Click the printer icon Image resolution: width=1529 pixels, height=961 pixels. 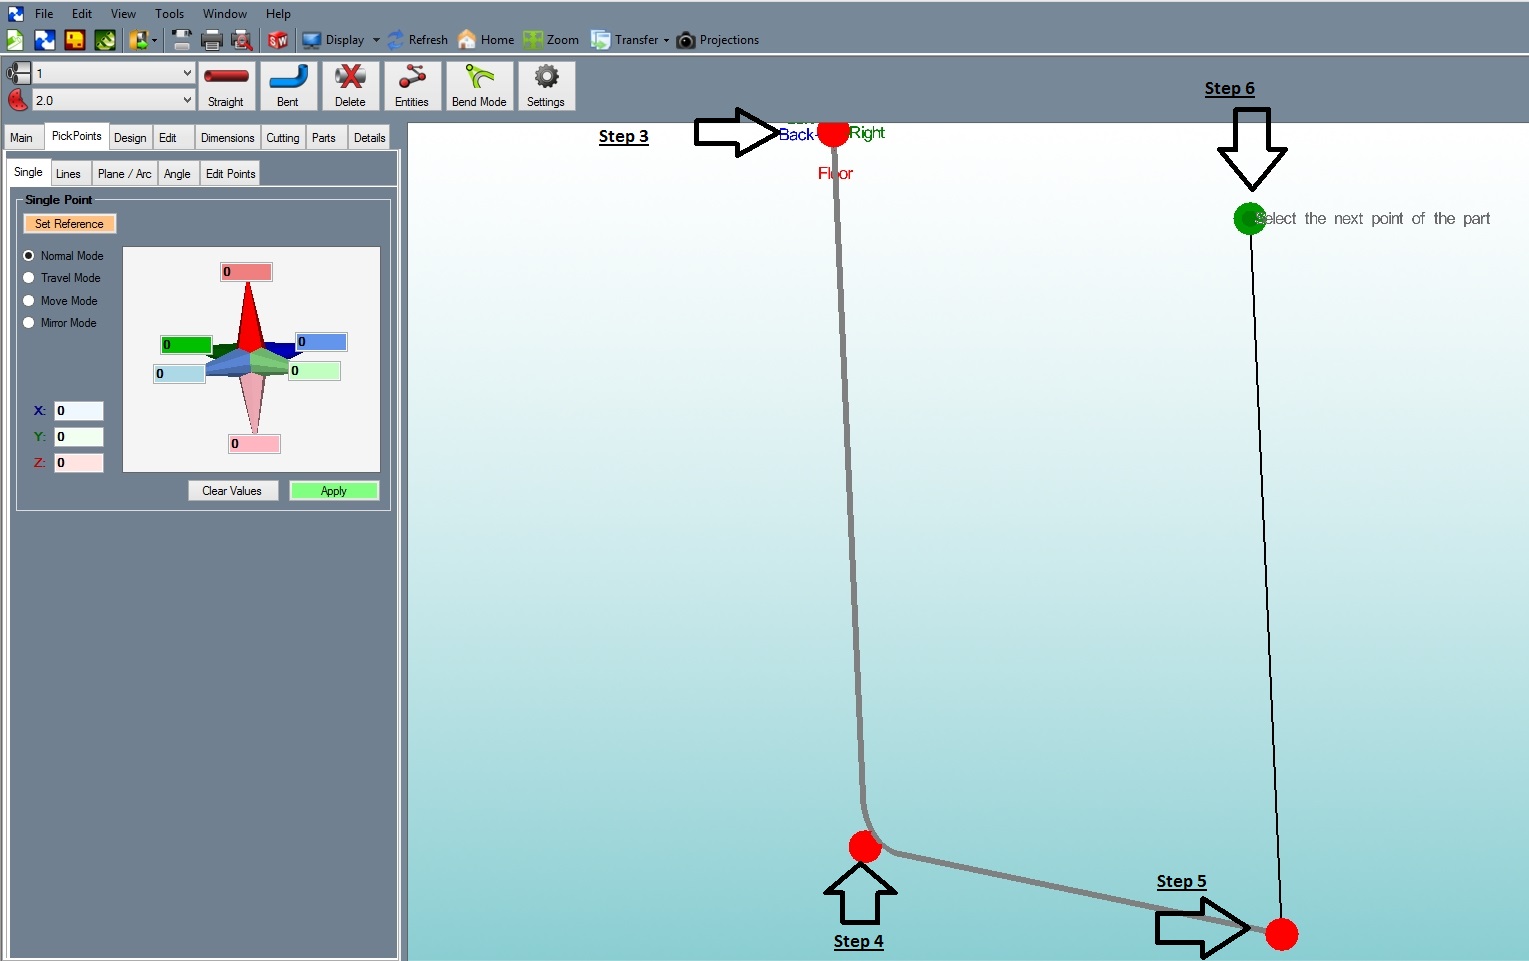212,40
